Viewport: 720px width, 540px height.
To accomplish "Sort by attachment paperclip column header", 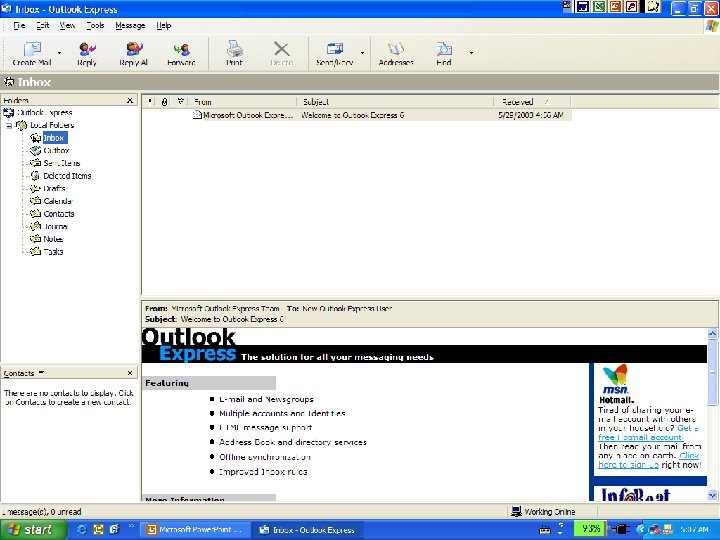I will [164, 102].
